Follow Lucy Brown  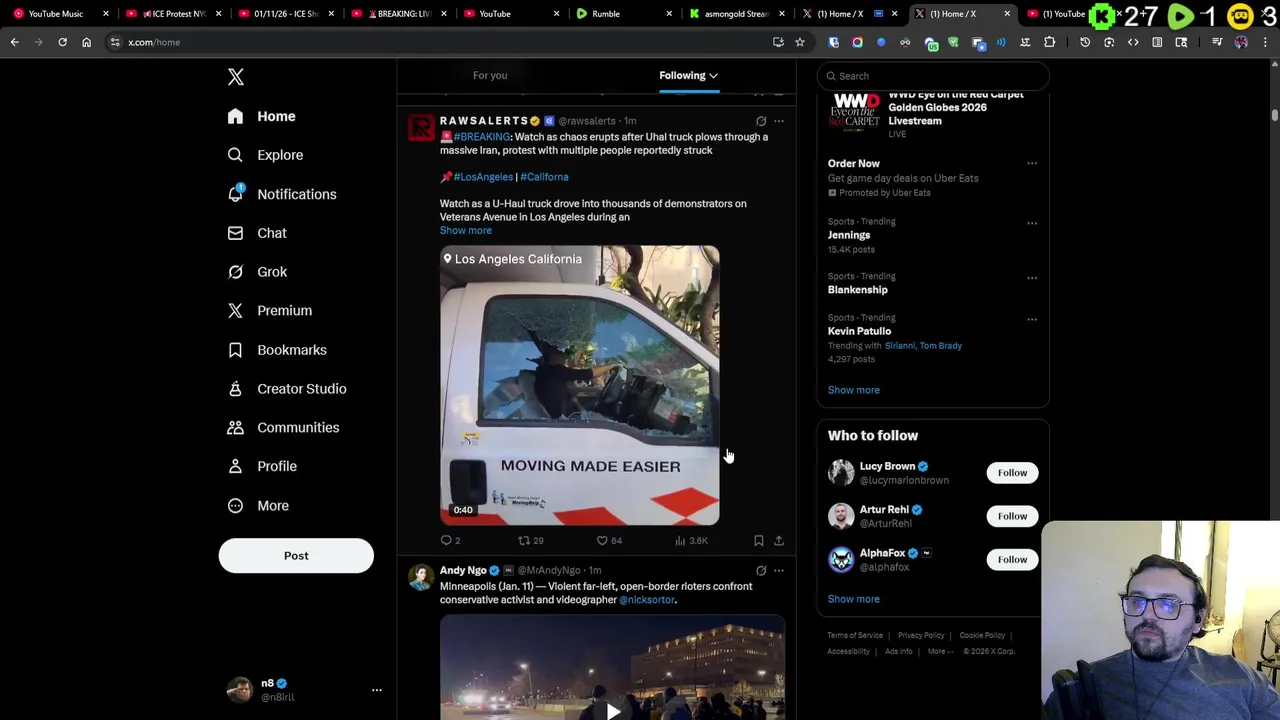(1012, 473)
